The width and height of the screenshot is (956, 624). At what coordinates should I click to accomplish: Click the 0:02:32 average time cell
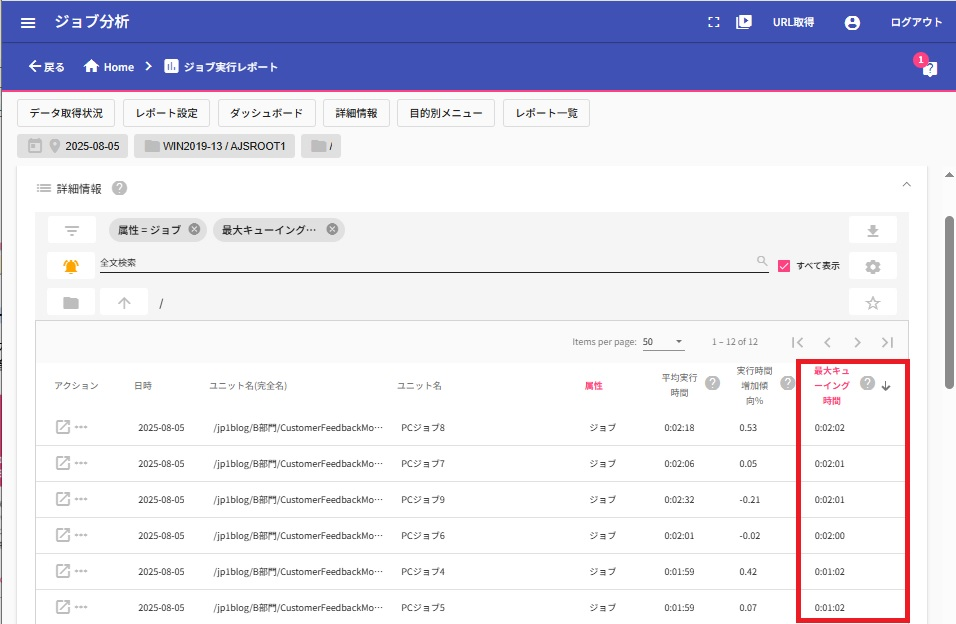coord(679,500)
